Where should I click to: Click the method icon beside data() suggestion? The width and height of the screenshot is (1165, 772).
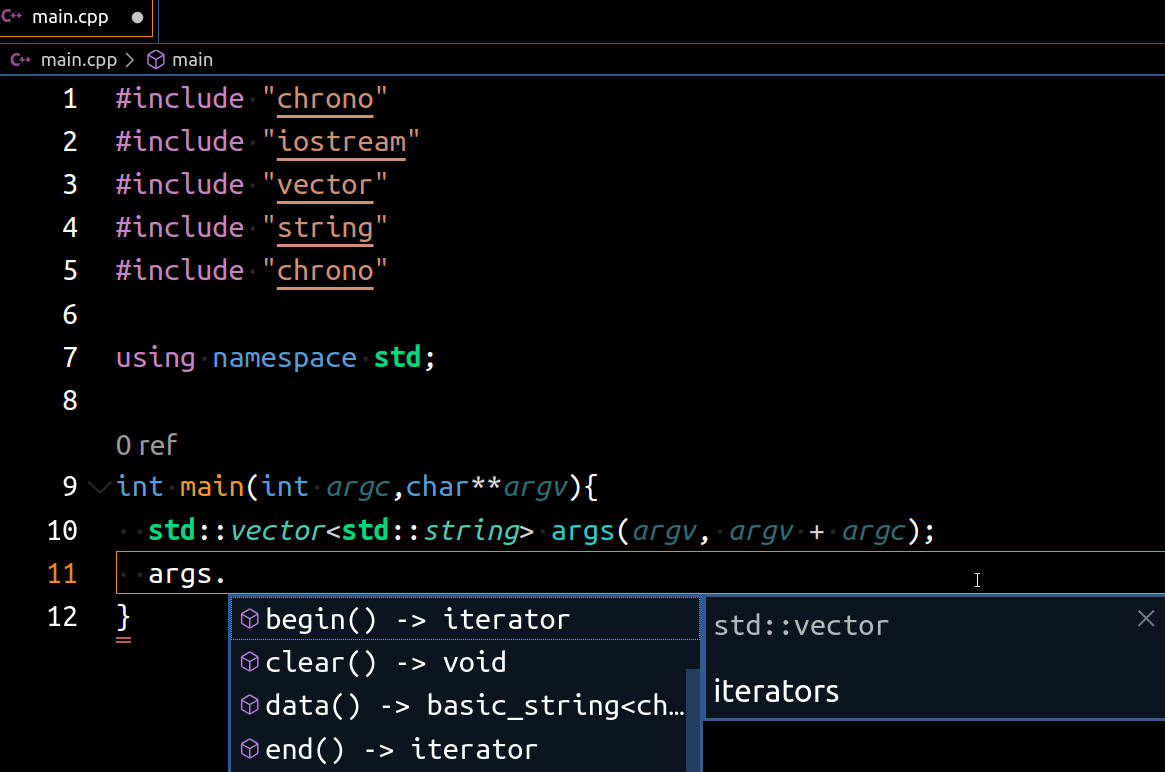249,705
